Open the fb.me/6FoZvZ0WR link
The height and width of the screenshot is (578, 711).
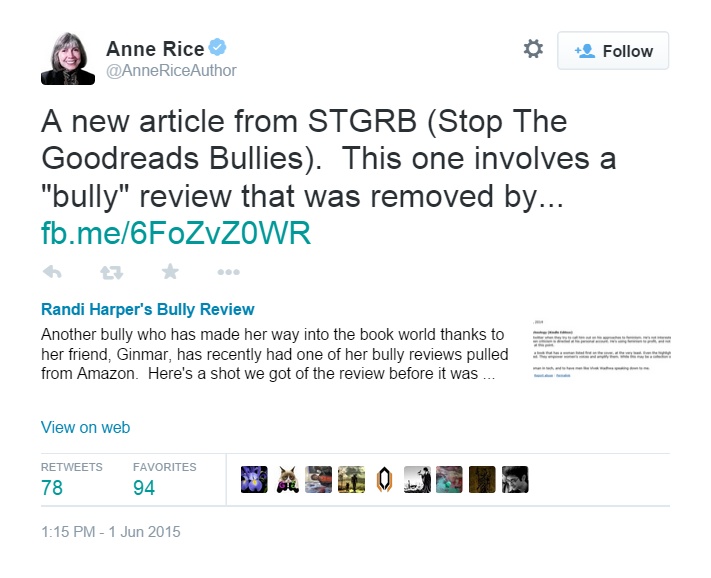(x=176, y=233)
